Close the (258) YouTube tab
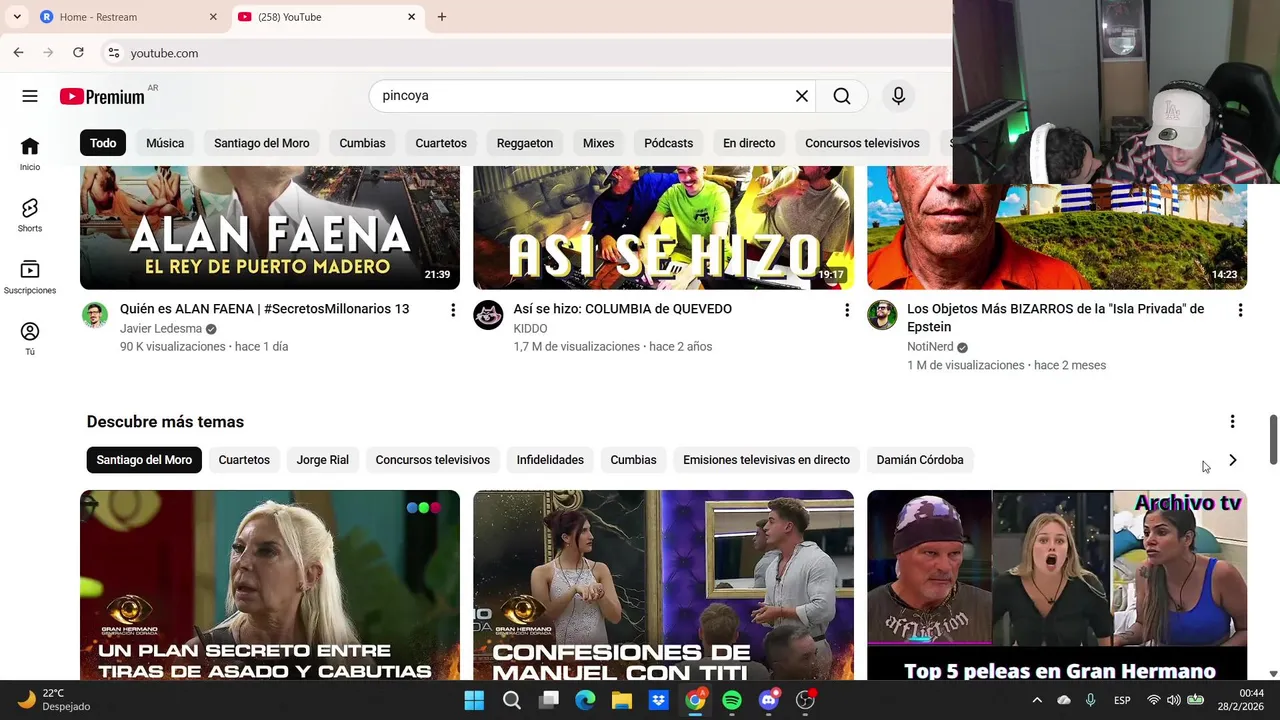Image resolution: width=1280 pixels, height=720 pixels. 411,17
